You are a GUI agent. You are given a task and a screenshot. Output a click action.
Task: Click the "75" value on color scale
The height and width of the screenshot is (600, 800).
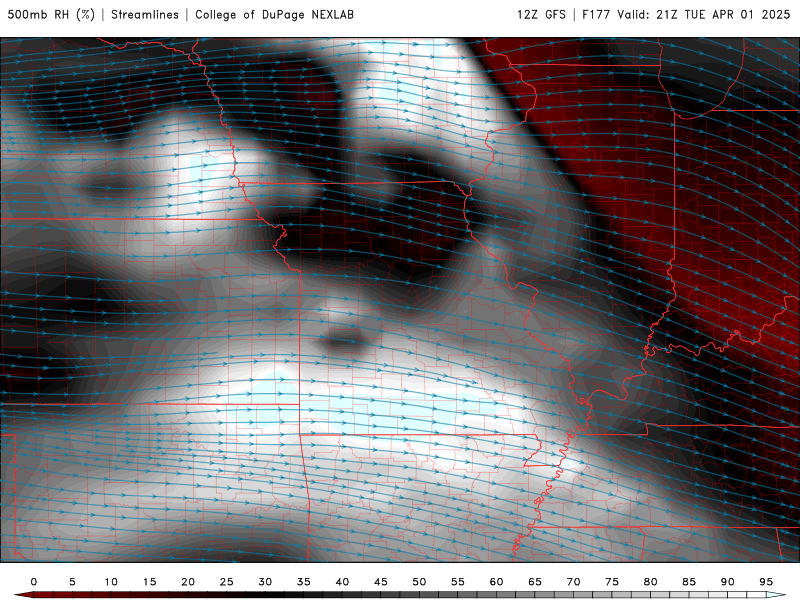point(612,582)
